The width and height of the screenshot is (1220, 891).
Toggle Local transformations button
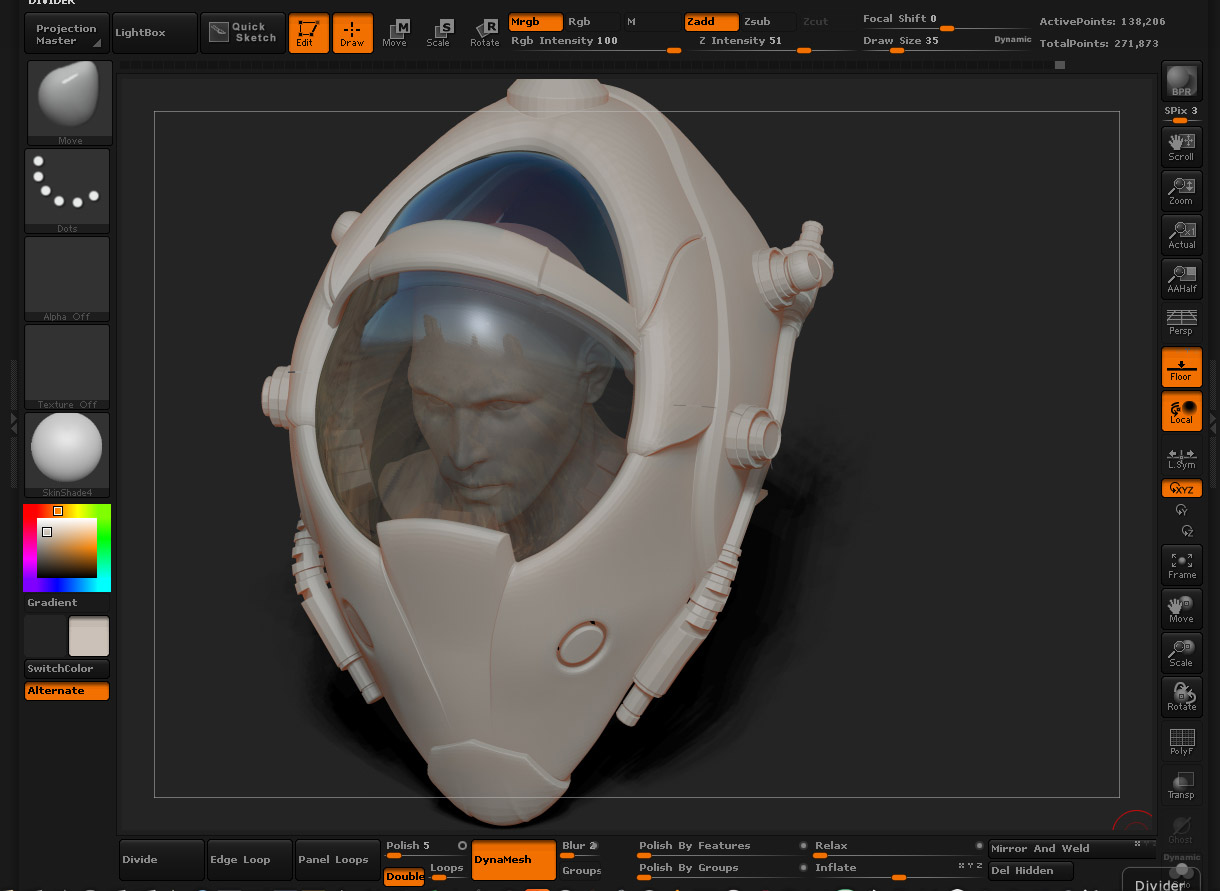coord(1181,411)
